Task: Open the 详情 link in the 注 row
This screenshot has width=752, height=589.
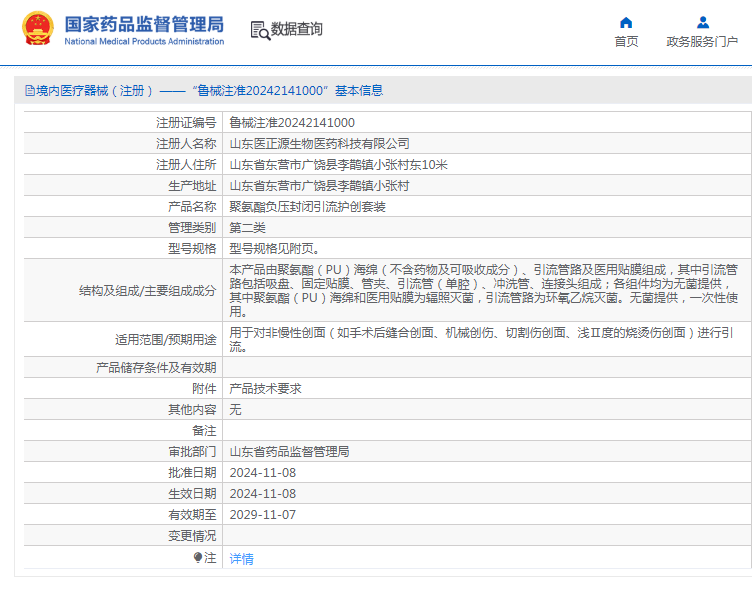Action: (x=241, y=559)
